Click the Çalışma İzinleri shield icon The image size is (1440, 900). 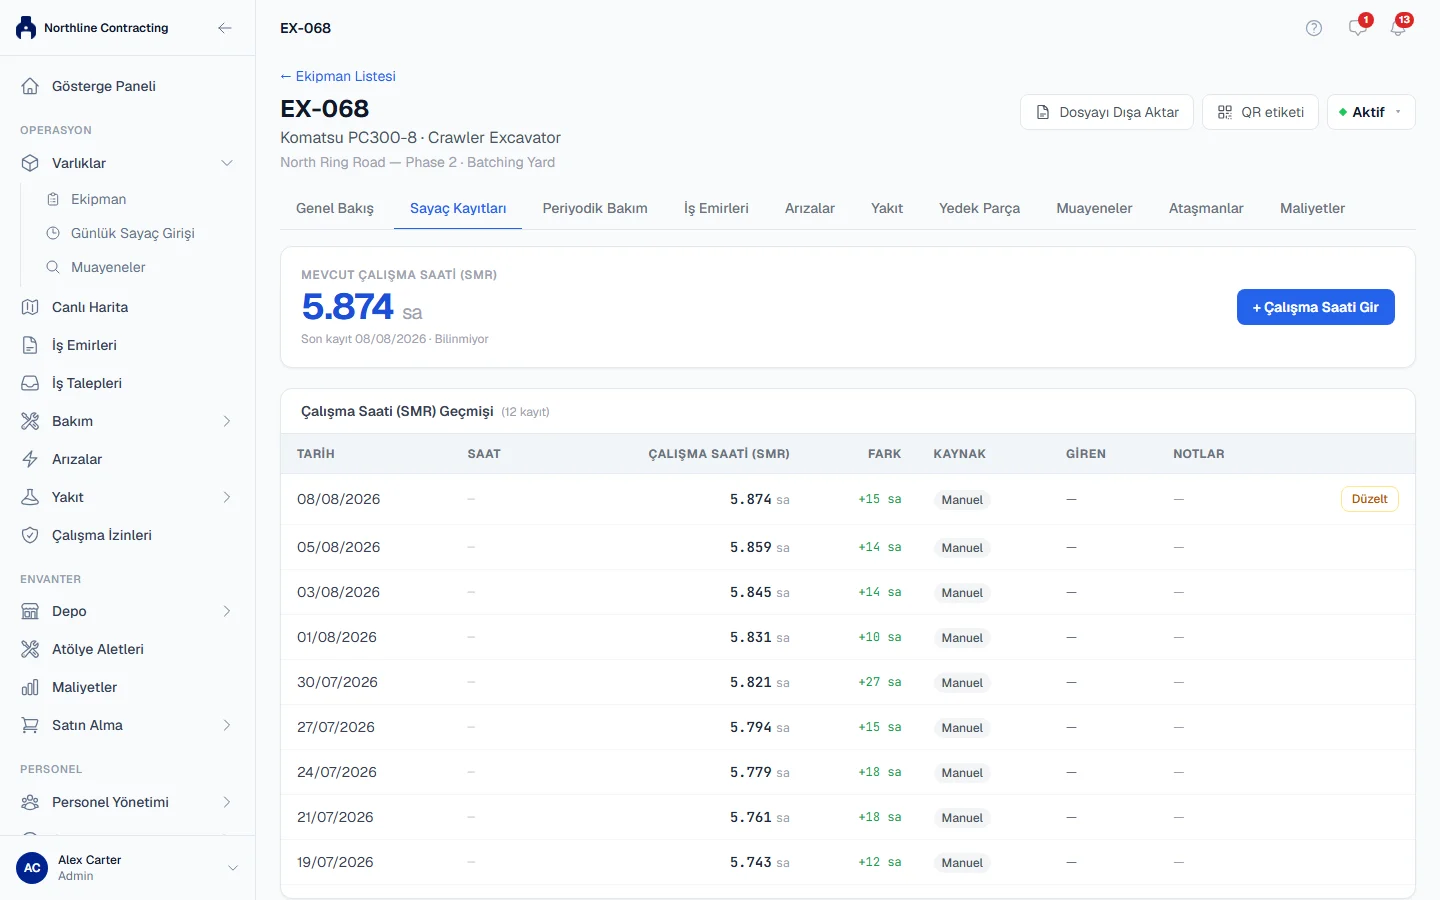pos(30,535)
